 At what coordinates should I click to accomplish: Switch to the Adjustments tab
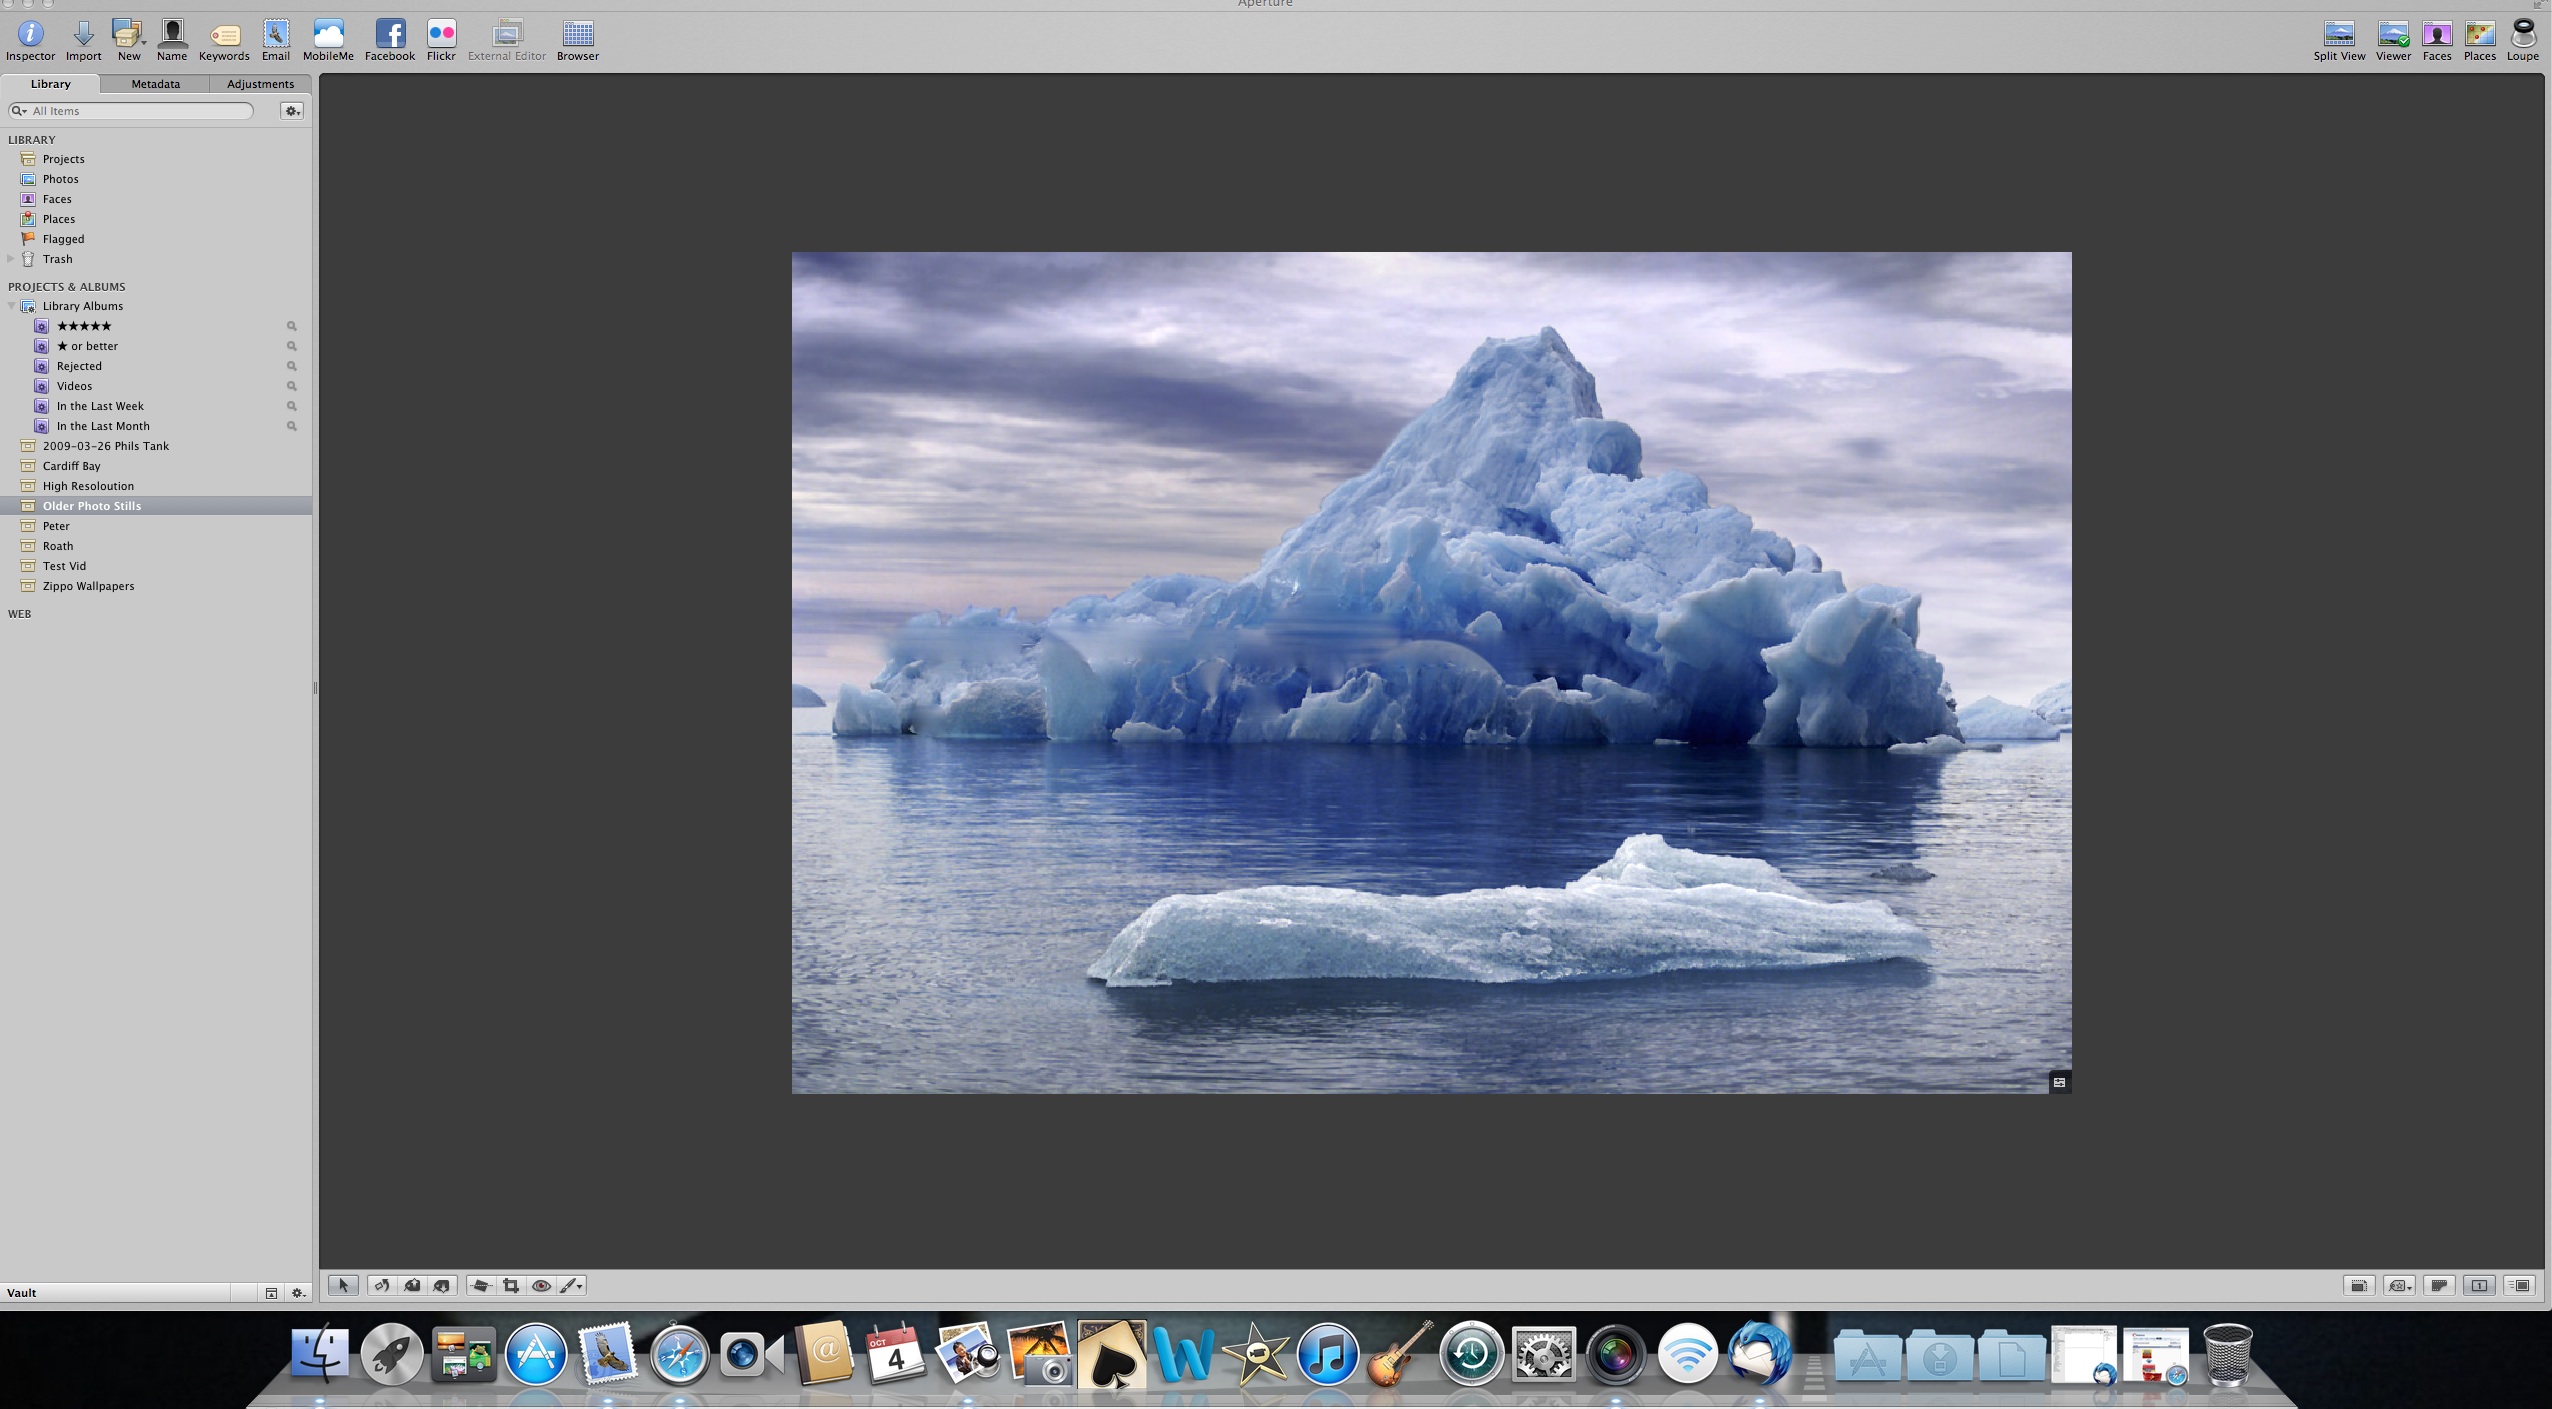click(x=260, y=84)
